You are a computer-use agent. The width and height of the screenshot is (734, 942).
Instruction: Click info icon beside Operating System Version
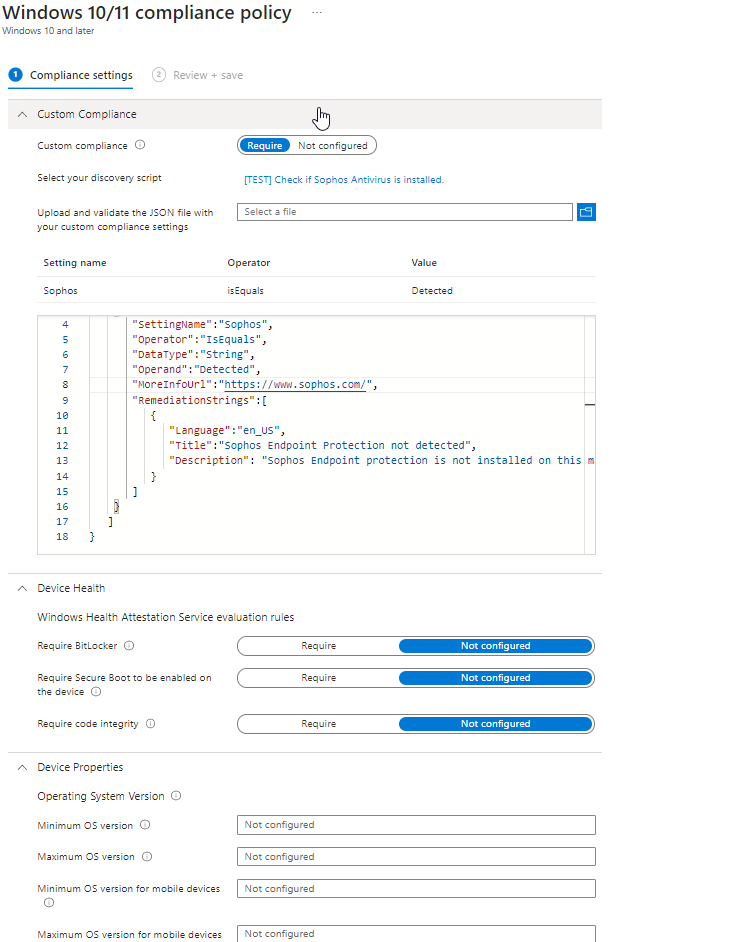tap(176, 795)
